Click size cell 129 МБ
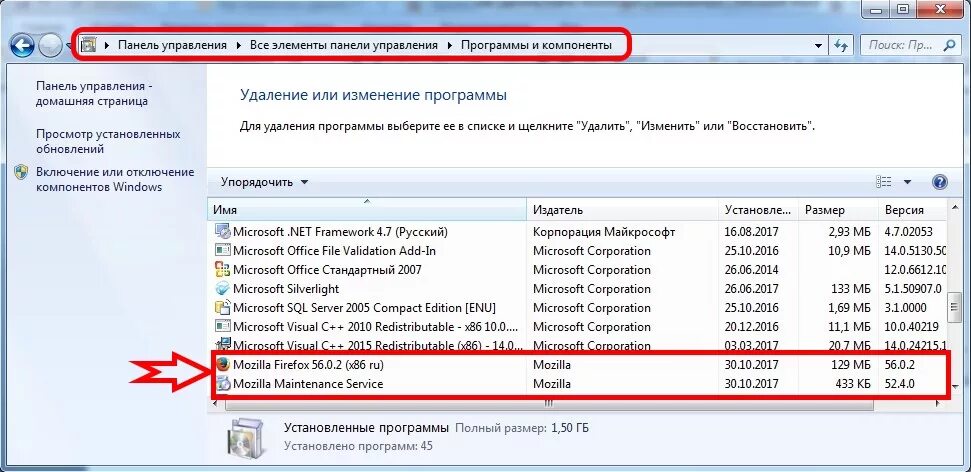Viewport: 971px width, 472px height. 849,365
